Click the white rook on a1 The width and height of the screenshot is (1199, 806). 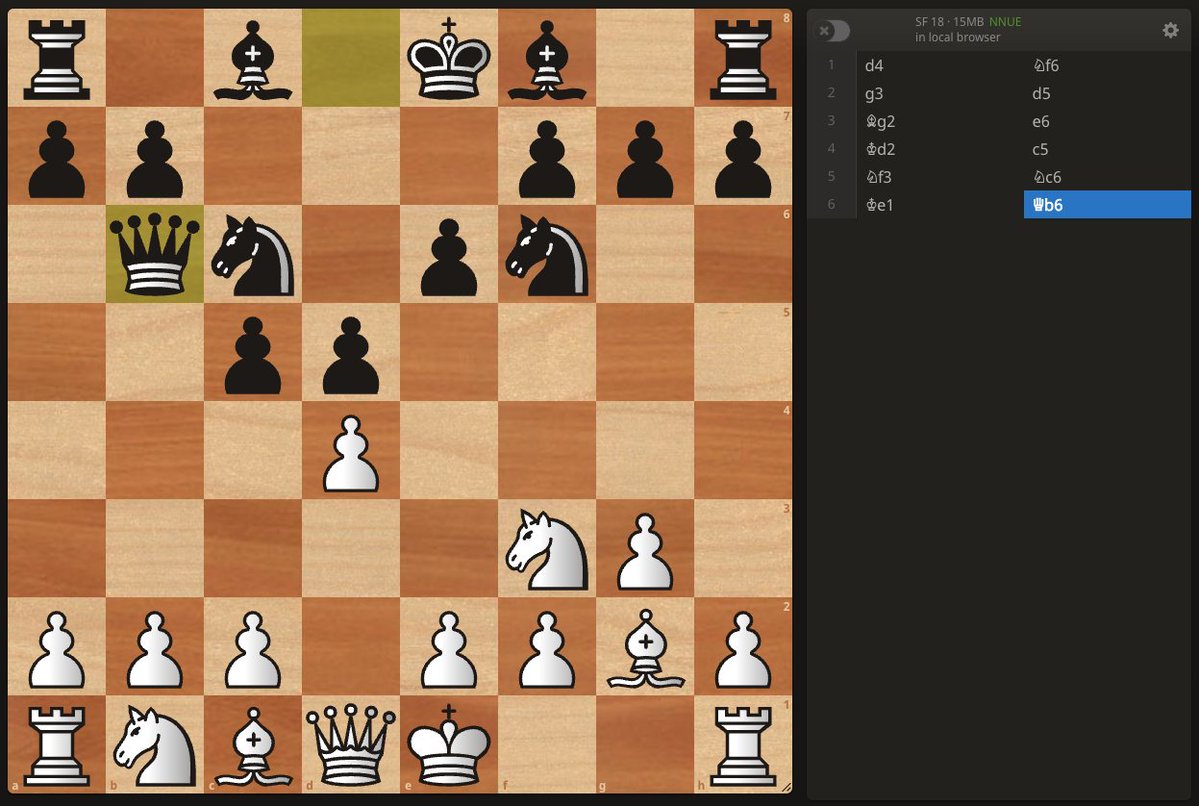(x=57, y=744)
